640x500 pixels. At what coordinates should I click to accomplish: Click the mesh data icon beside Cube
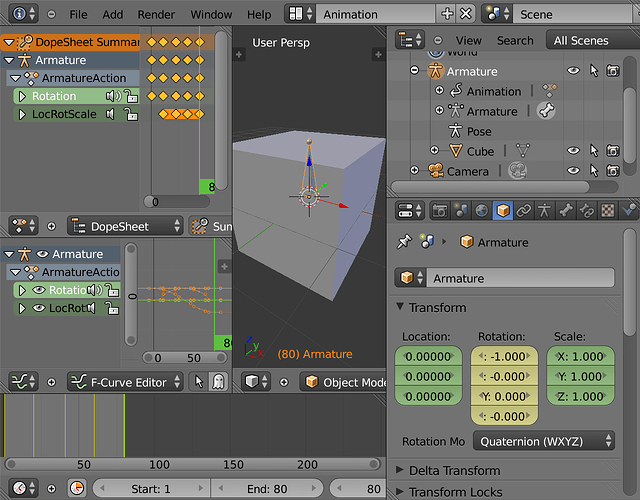pyautogui.click(x=522, y=151)
